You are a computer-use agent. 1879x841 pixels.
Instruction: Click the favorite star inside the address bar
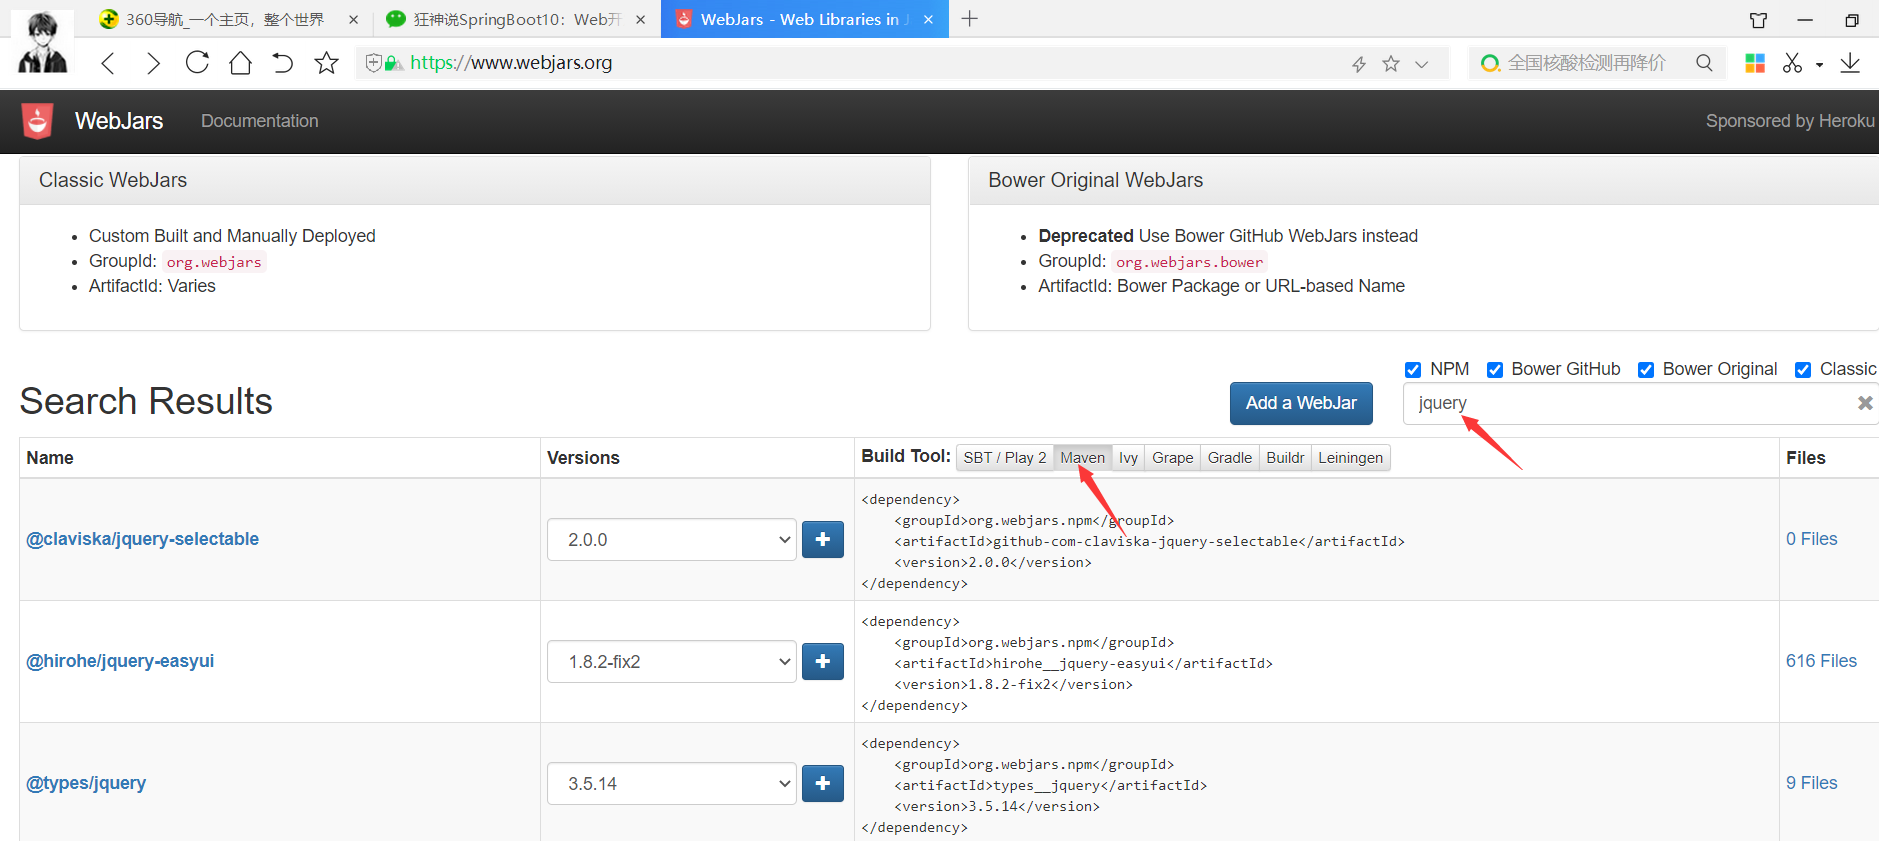pos(1390,64)
